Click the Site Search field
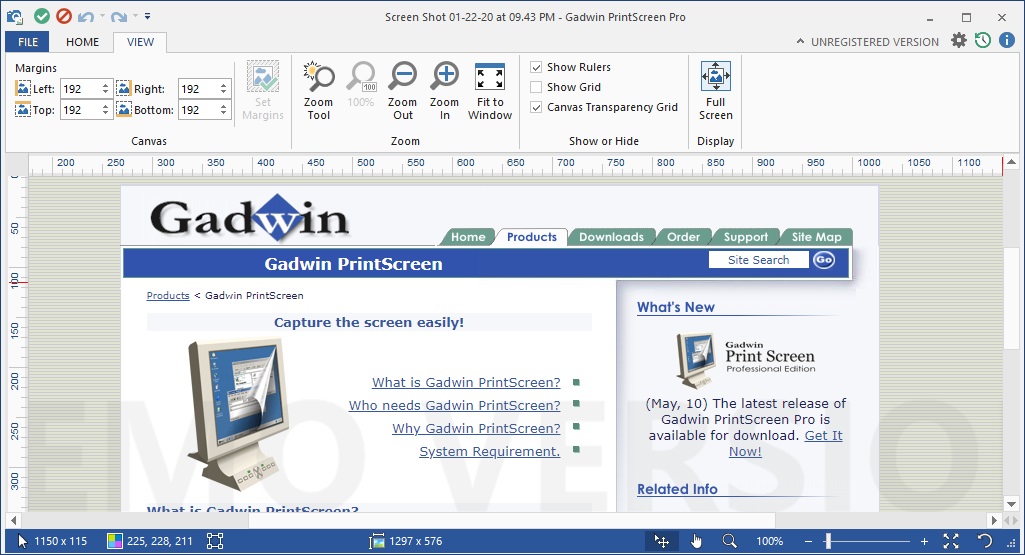Viewport: 1025px width, 555px height. pyautogui.click(x=758, y=260)
